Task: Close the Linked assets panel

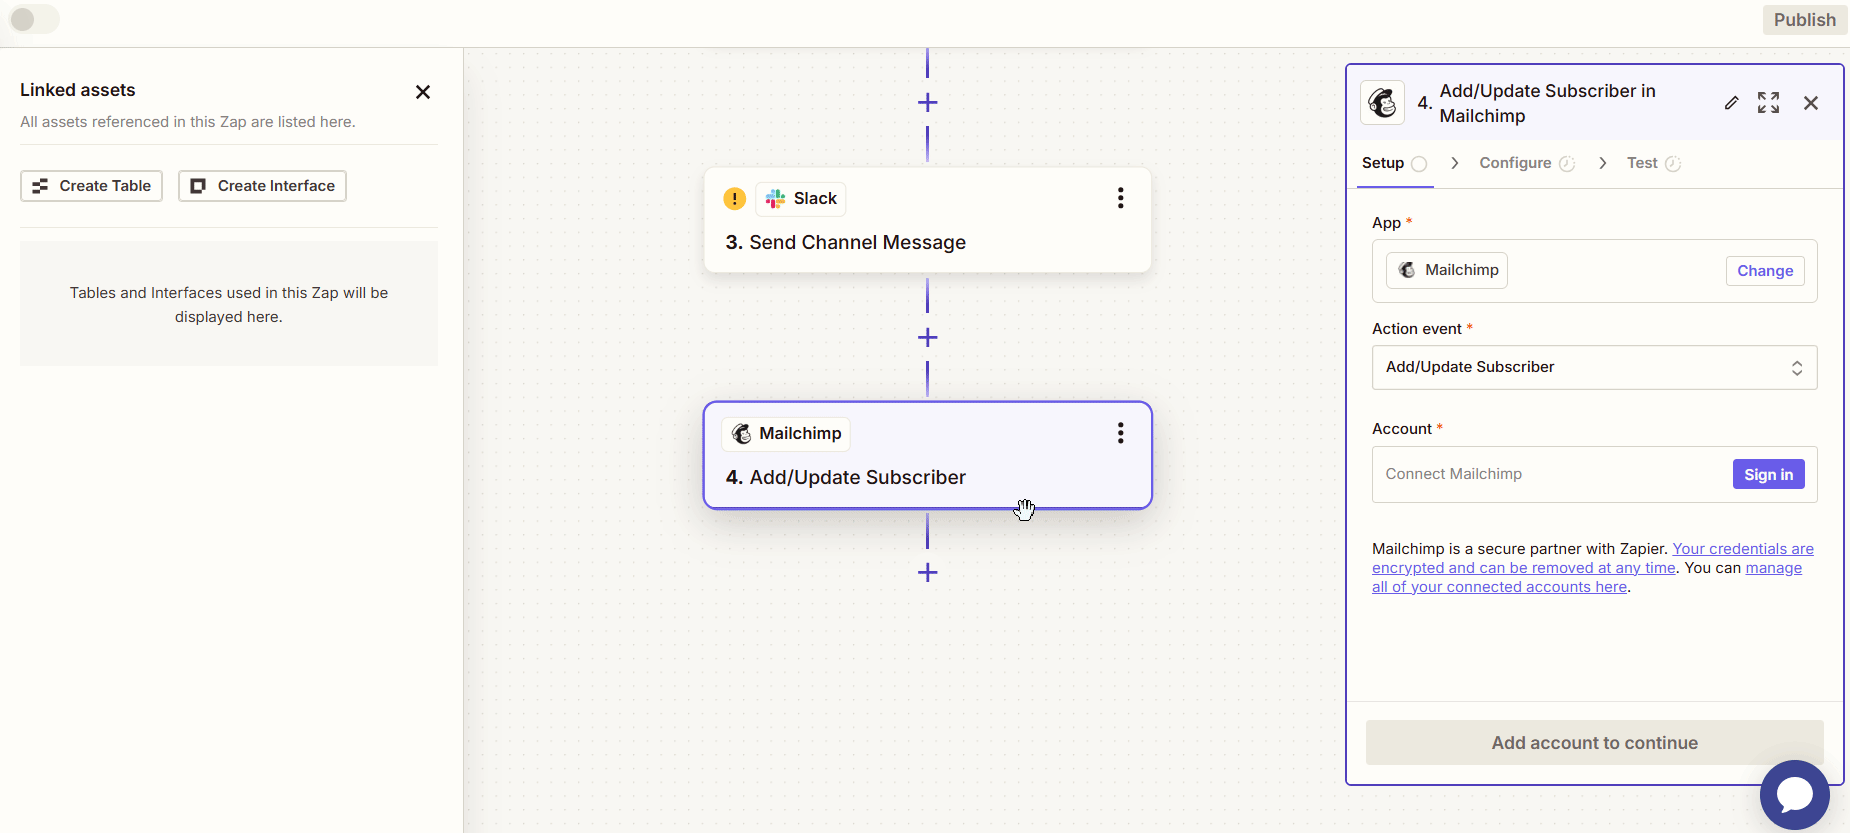Action: coord(423,92)
